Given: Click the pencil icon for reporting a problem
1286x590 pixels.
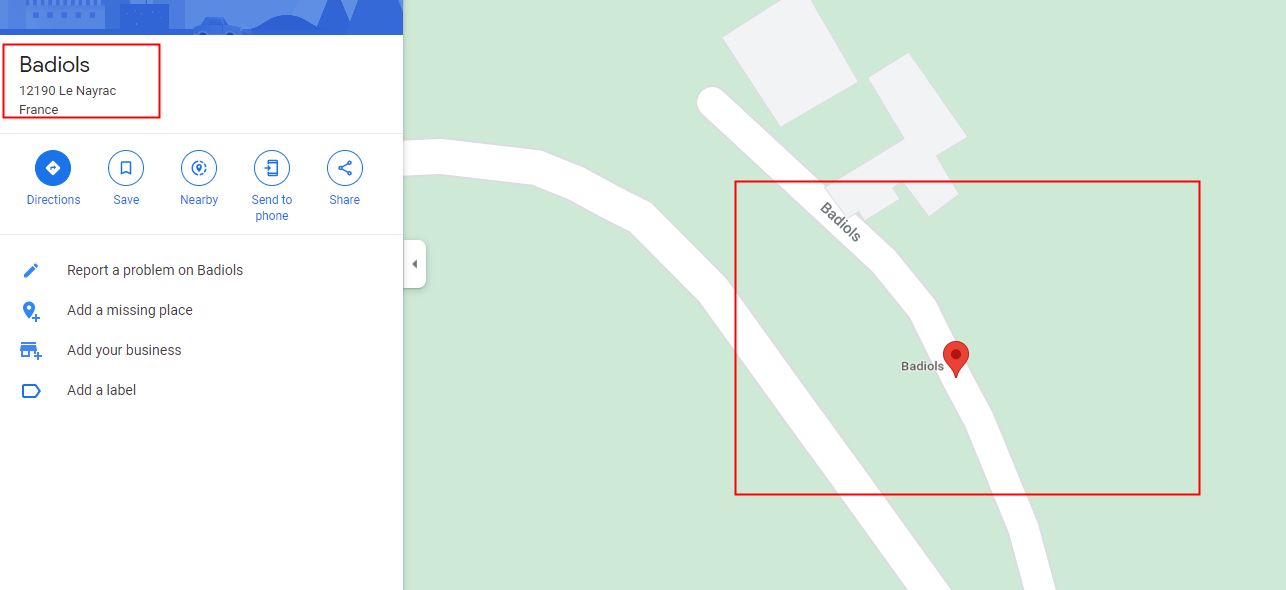Looking at the screenshot, I should (x=31, y=270).
